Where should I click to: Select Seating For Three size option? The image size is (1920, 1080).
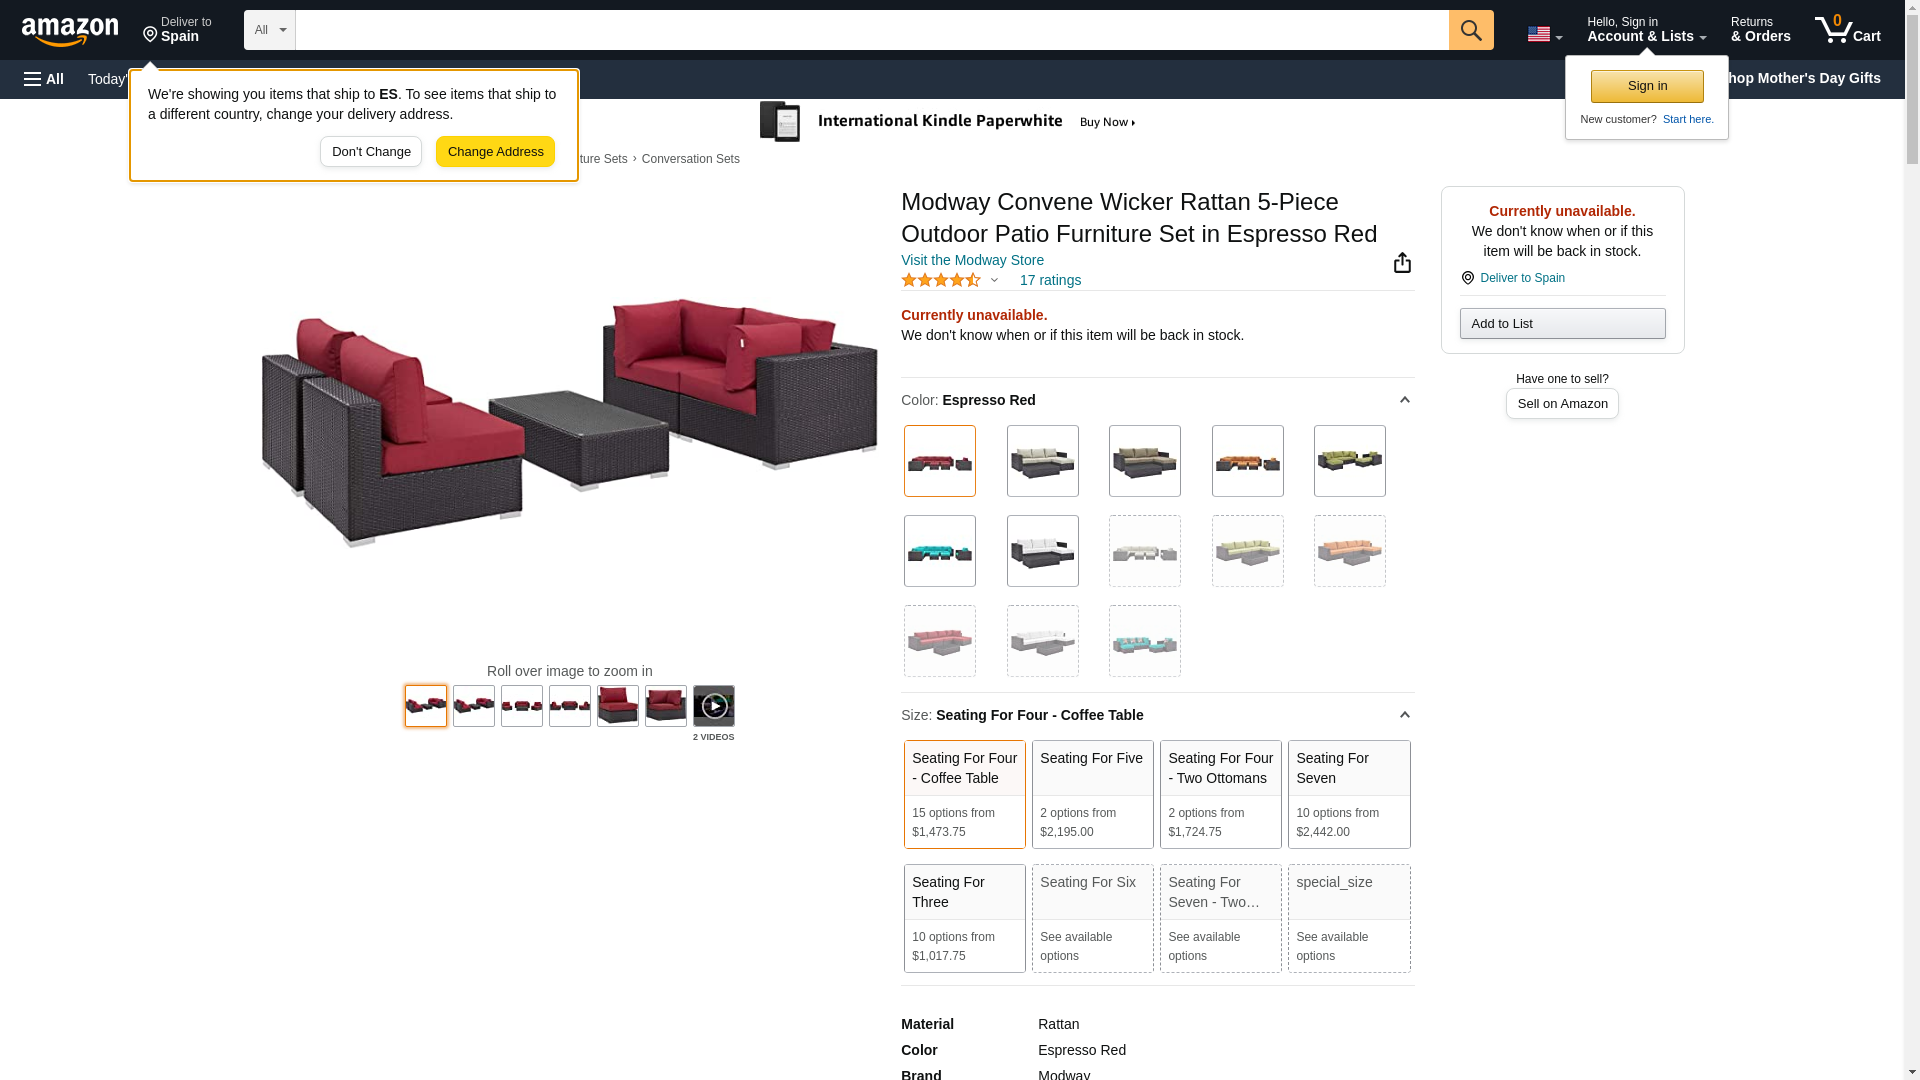pos(964,918)
